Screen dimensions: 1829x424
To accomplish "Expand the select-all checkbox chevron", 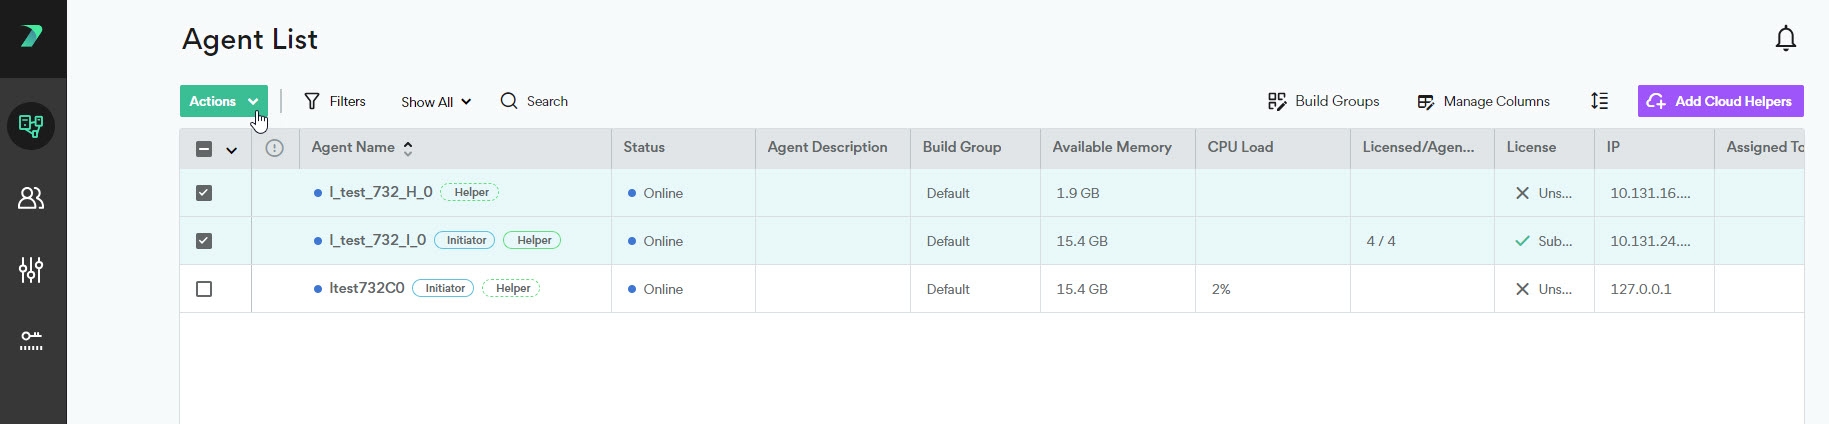I will tap(231, 150).
